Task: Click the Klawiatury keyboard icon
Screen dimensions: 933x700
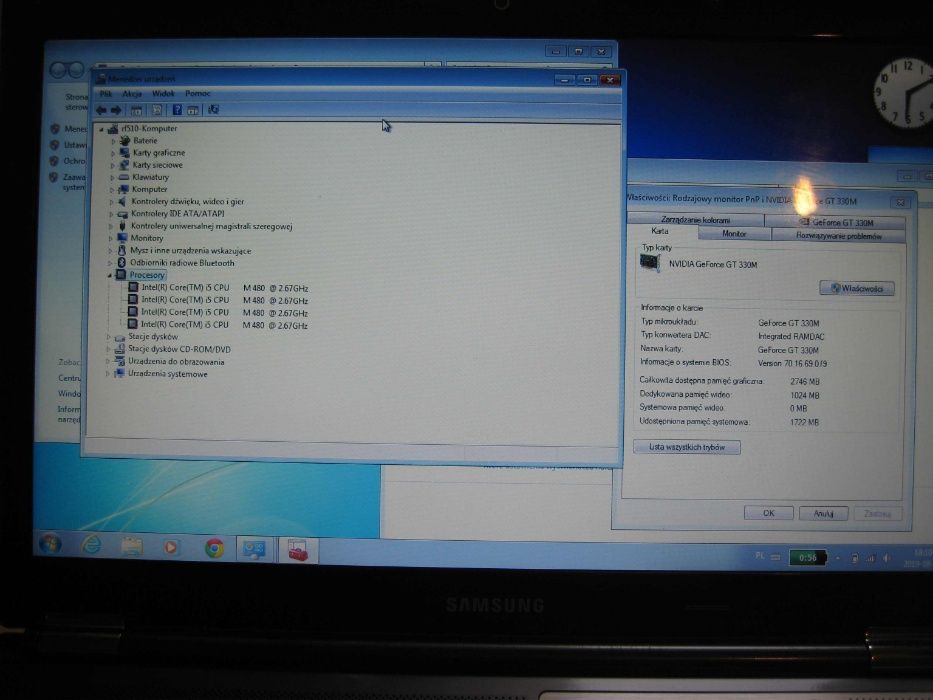Action: click(124, 177)
